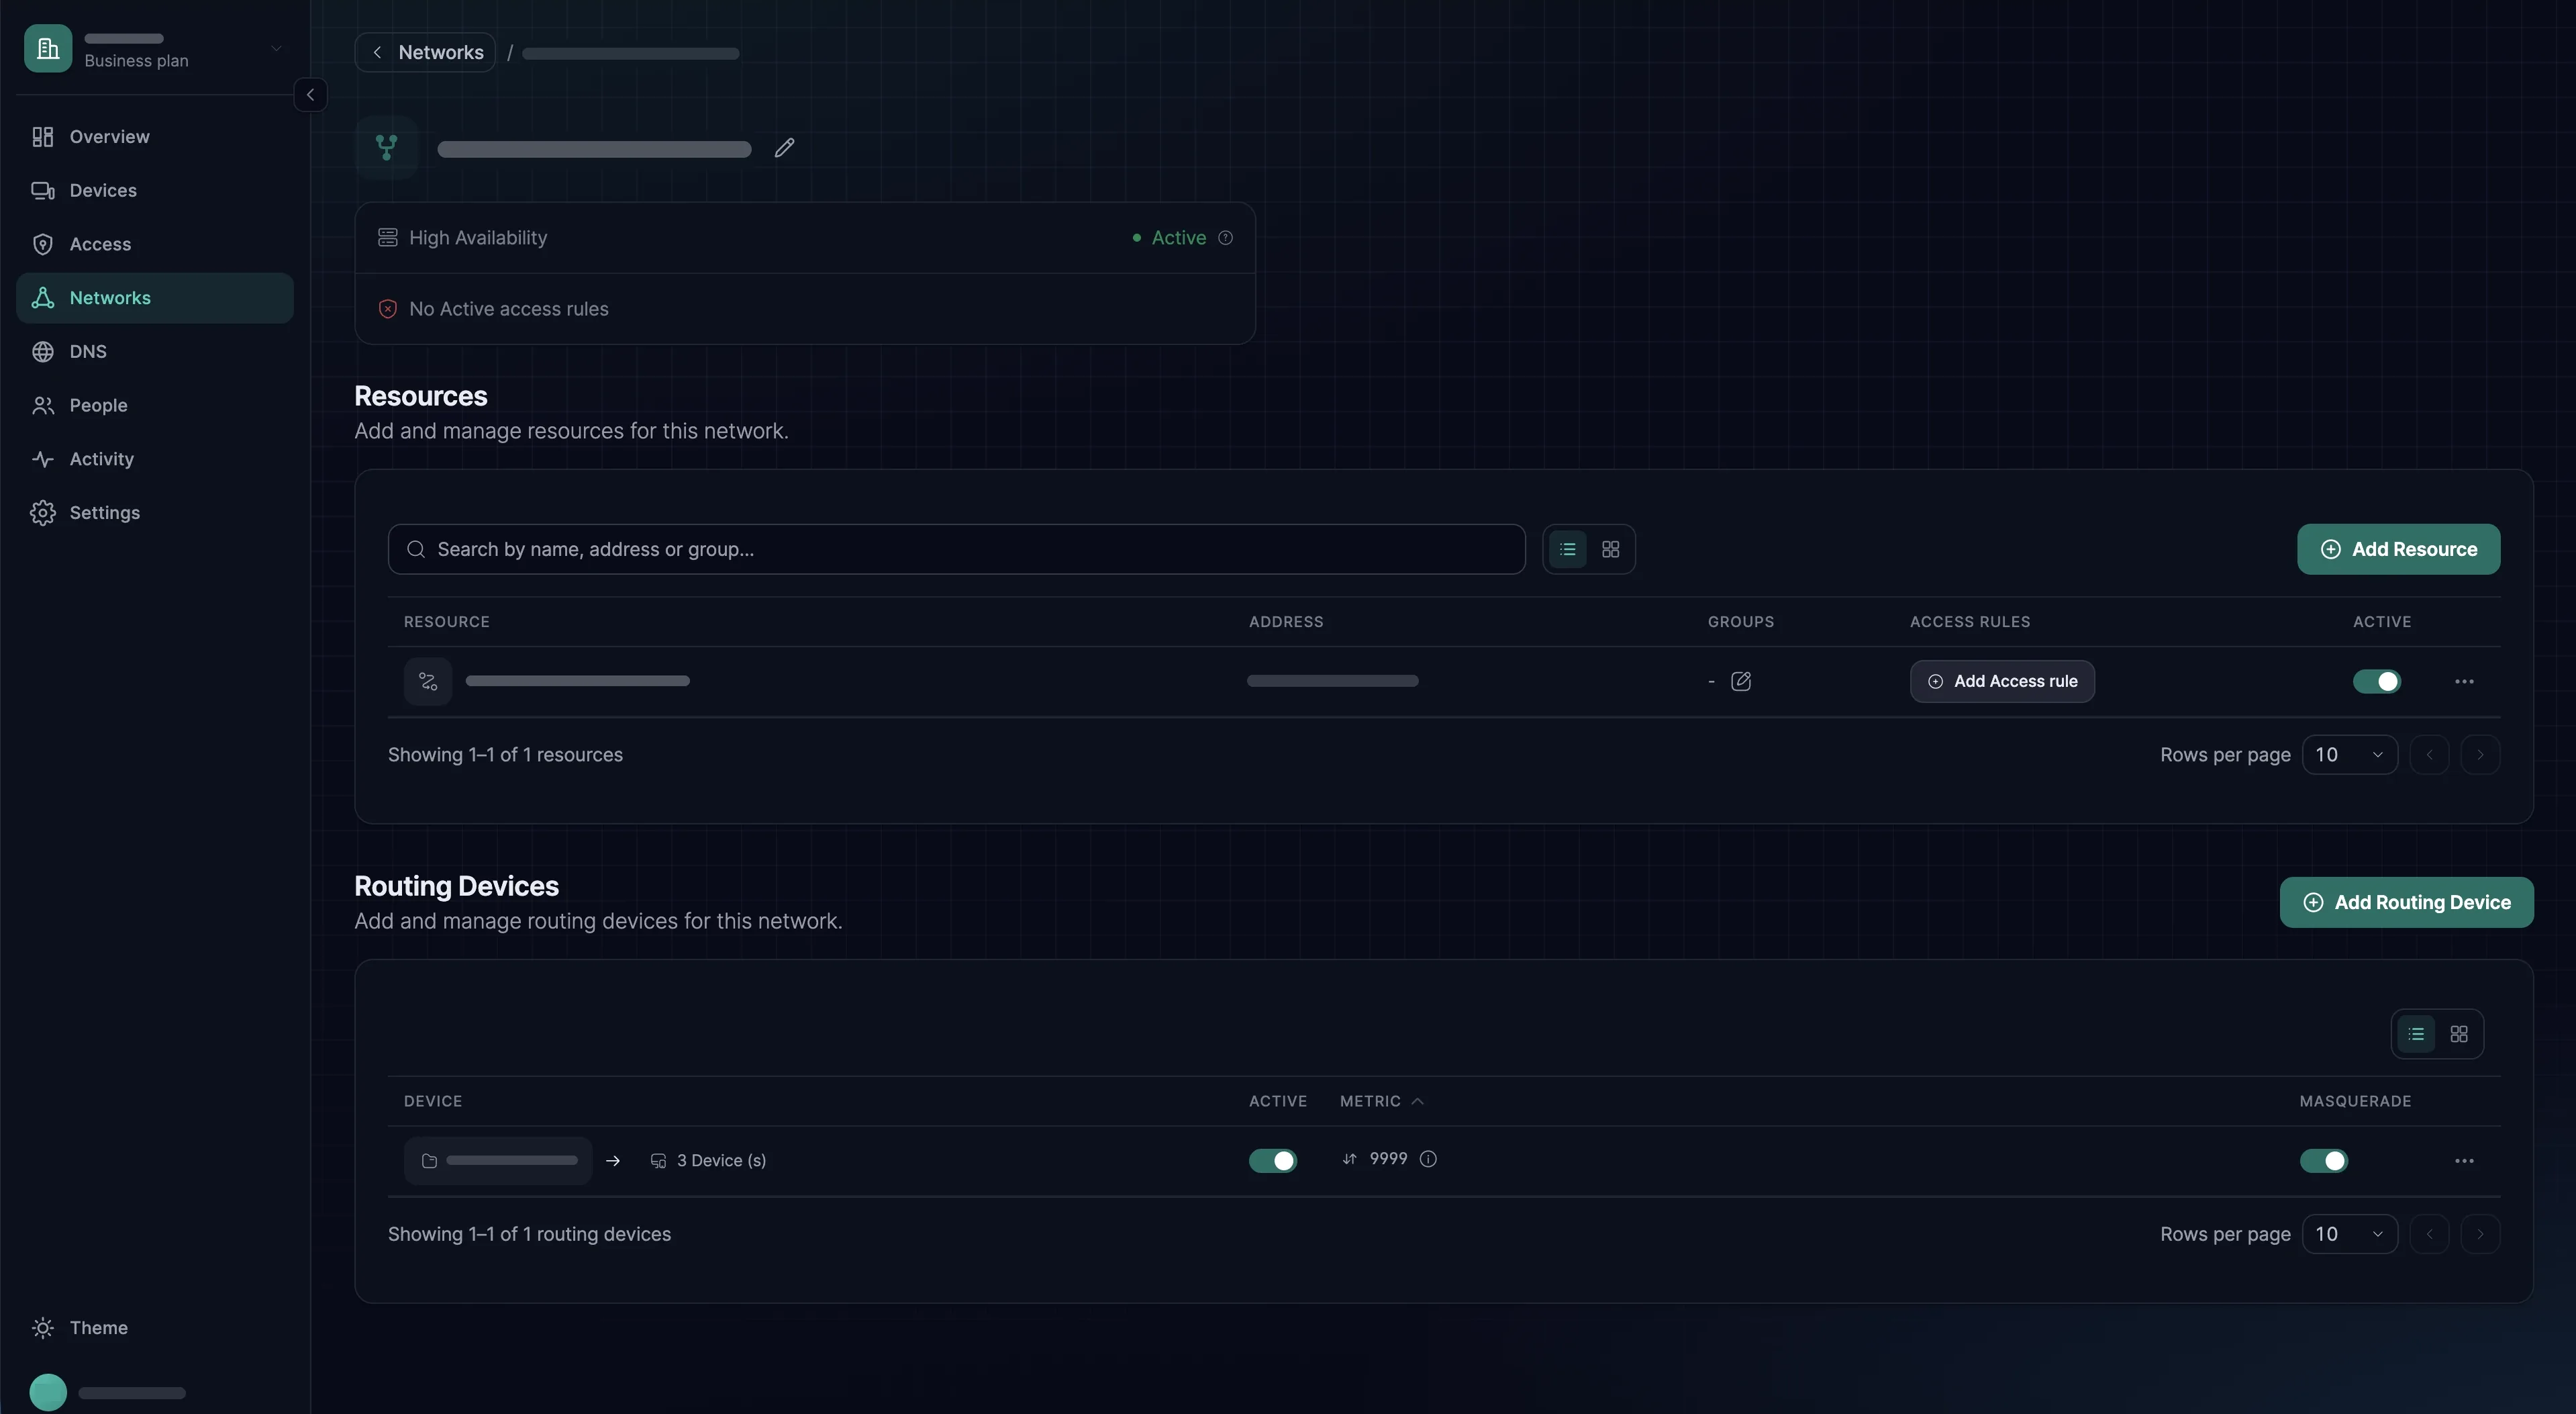The height and width of the screenshot is (1414, 2576).
Task: Edit groups for the resource row
Action: (1740, 681)
